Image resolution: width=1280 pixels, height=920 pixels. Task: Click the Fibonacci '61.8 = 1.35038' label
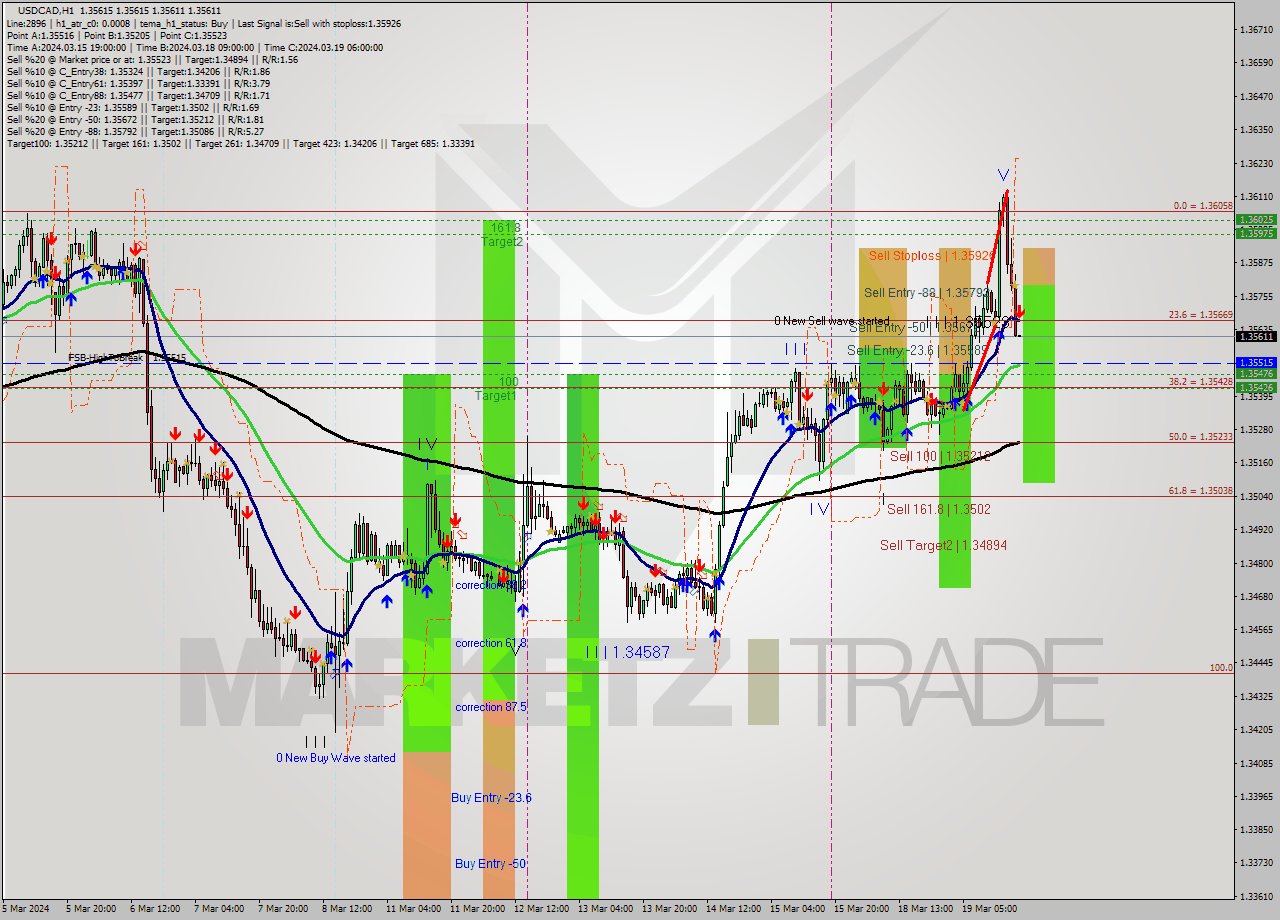(1201, 490)
